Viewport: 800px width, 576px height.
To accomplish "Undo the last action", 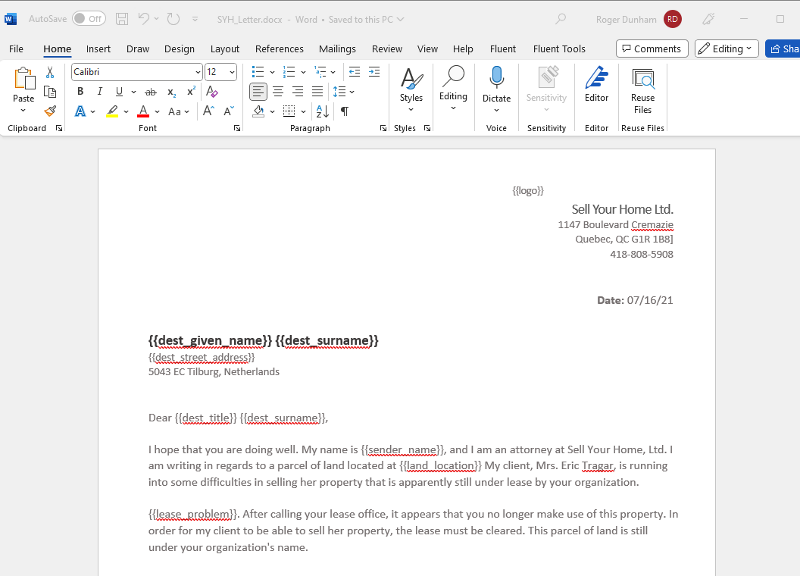I will 143,19.
